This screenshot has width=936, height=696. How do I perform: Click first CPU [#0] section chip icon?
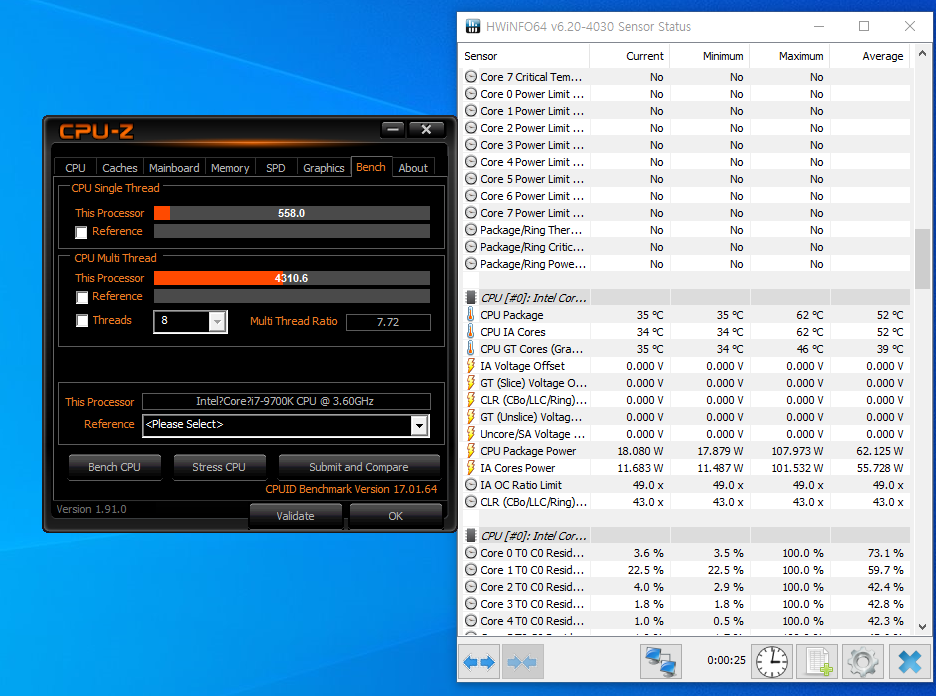pos(470,297)
